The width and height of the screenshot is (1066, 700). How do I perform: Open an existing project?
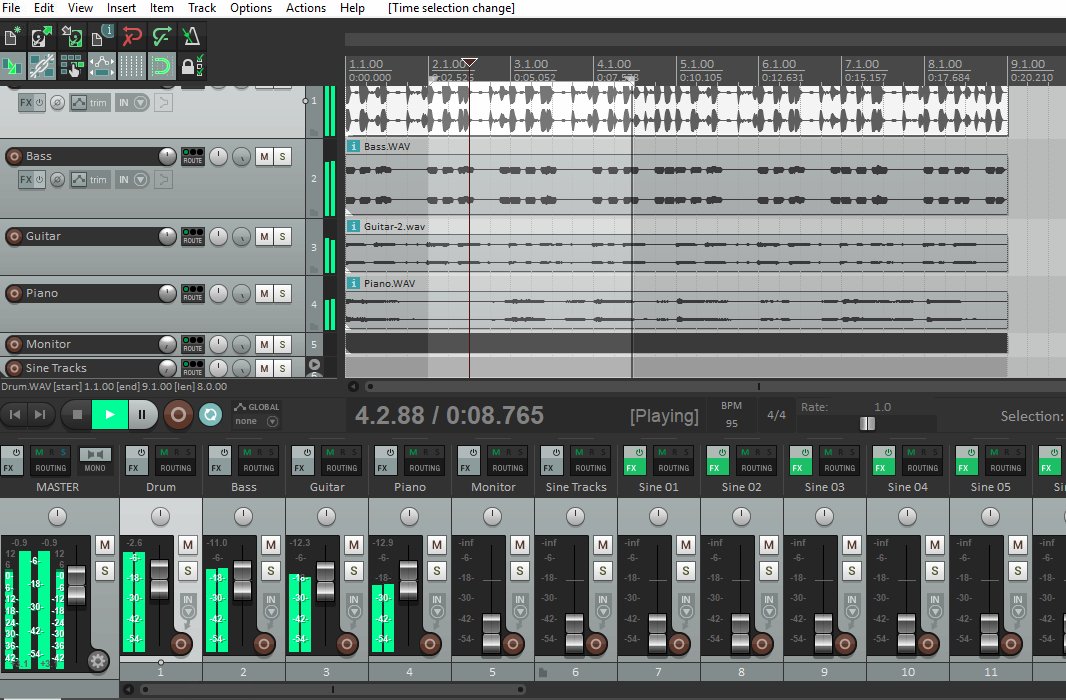42,36
